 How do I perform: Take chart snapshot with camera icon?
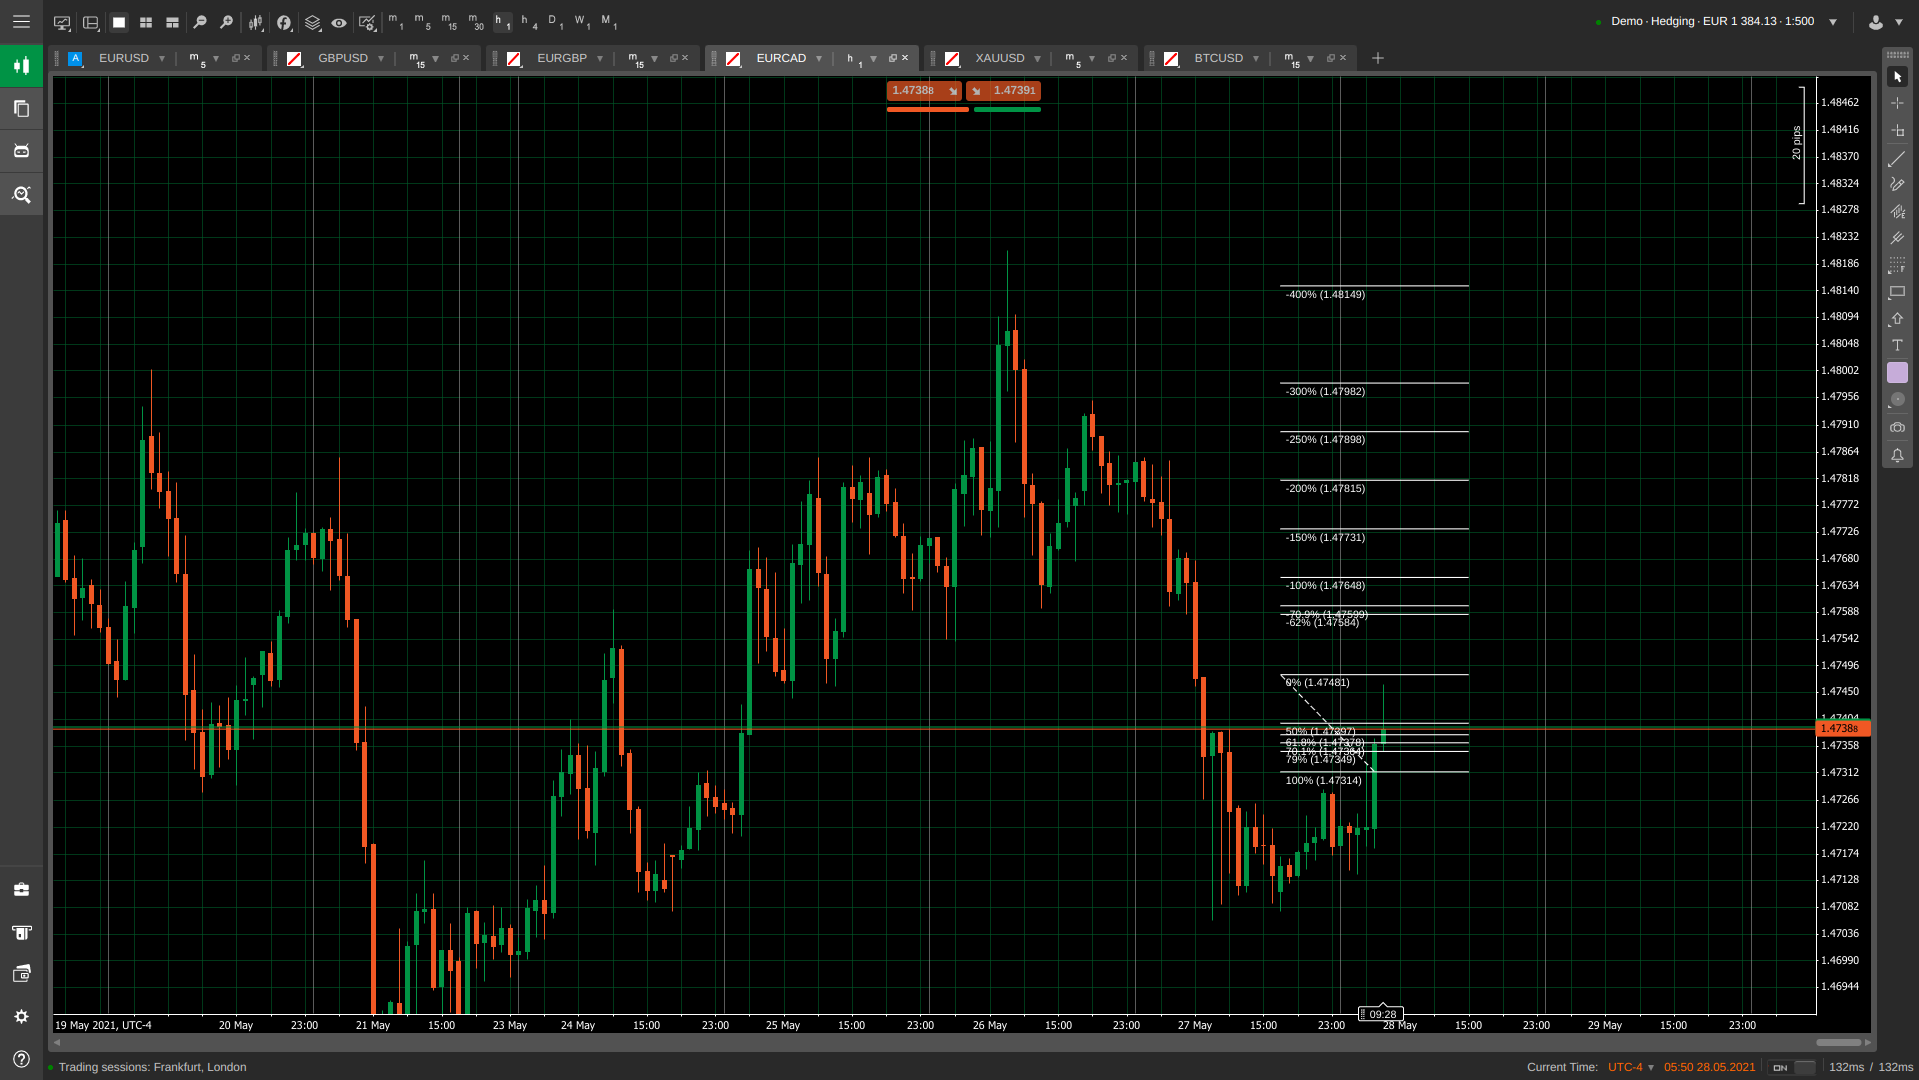click(1897, 427)
